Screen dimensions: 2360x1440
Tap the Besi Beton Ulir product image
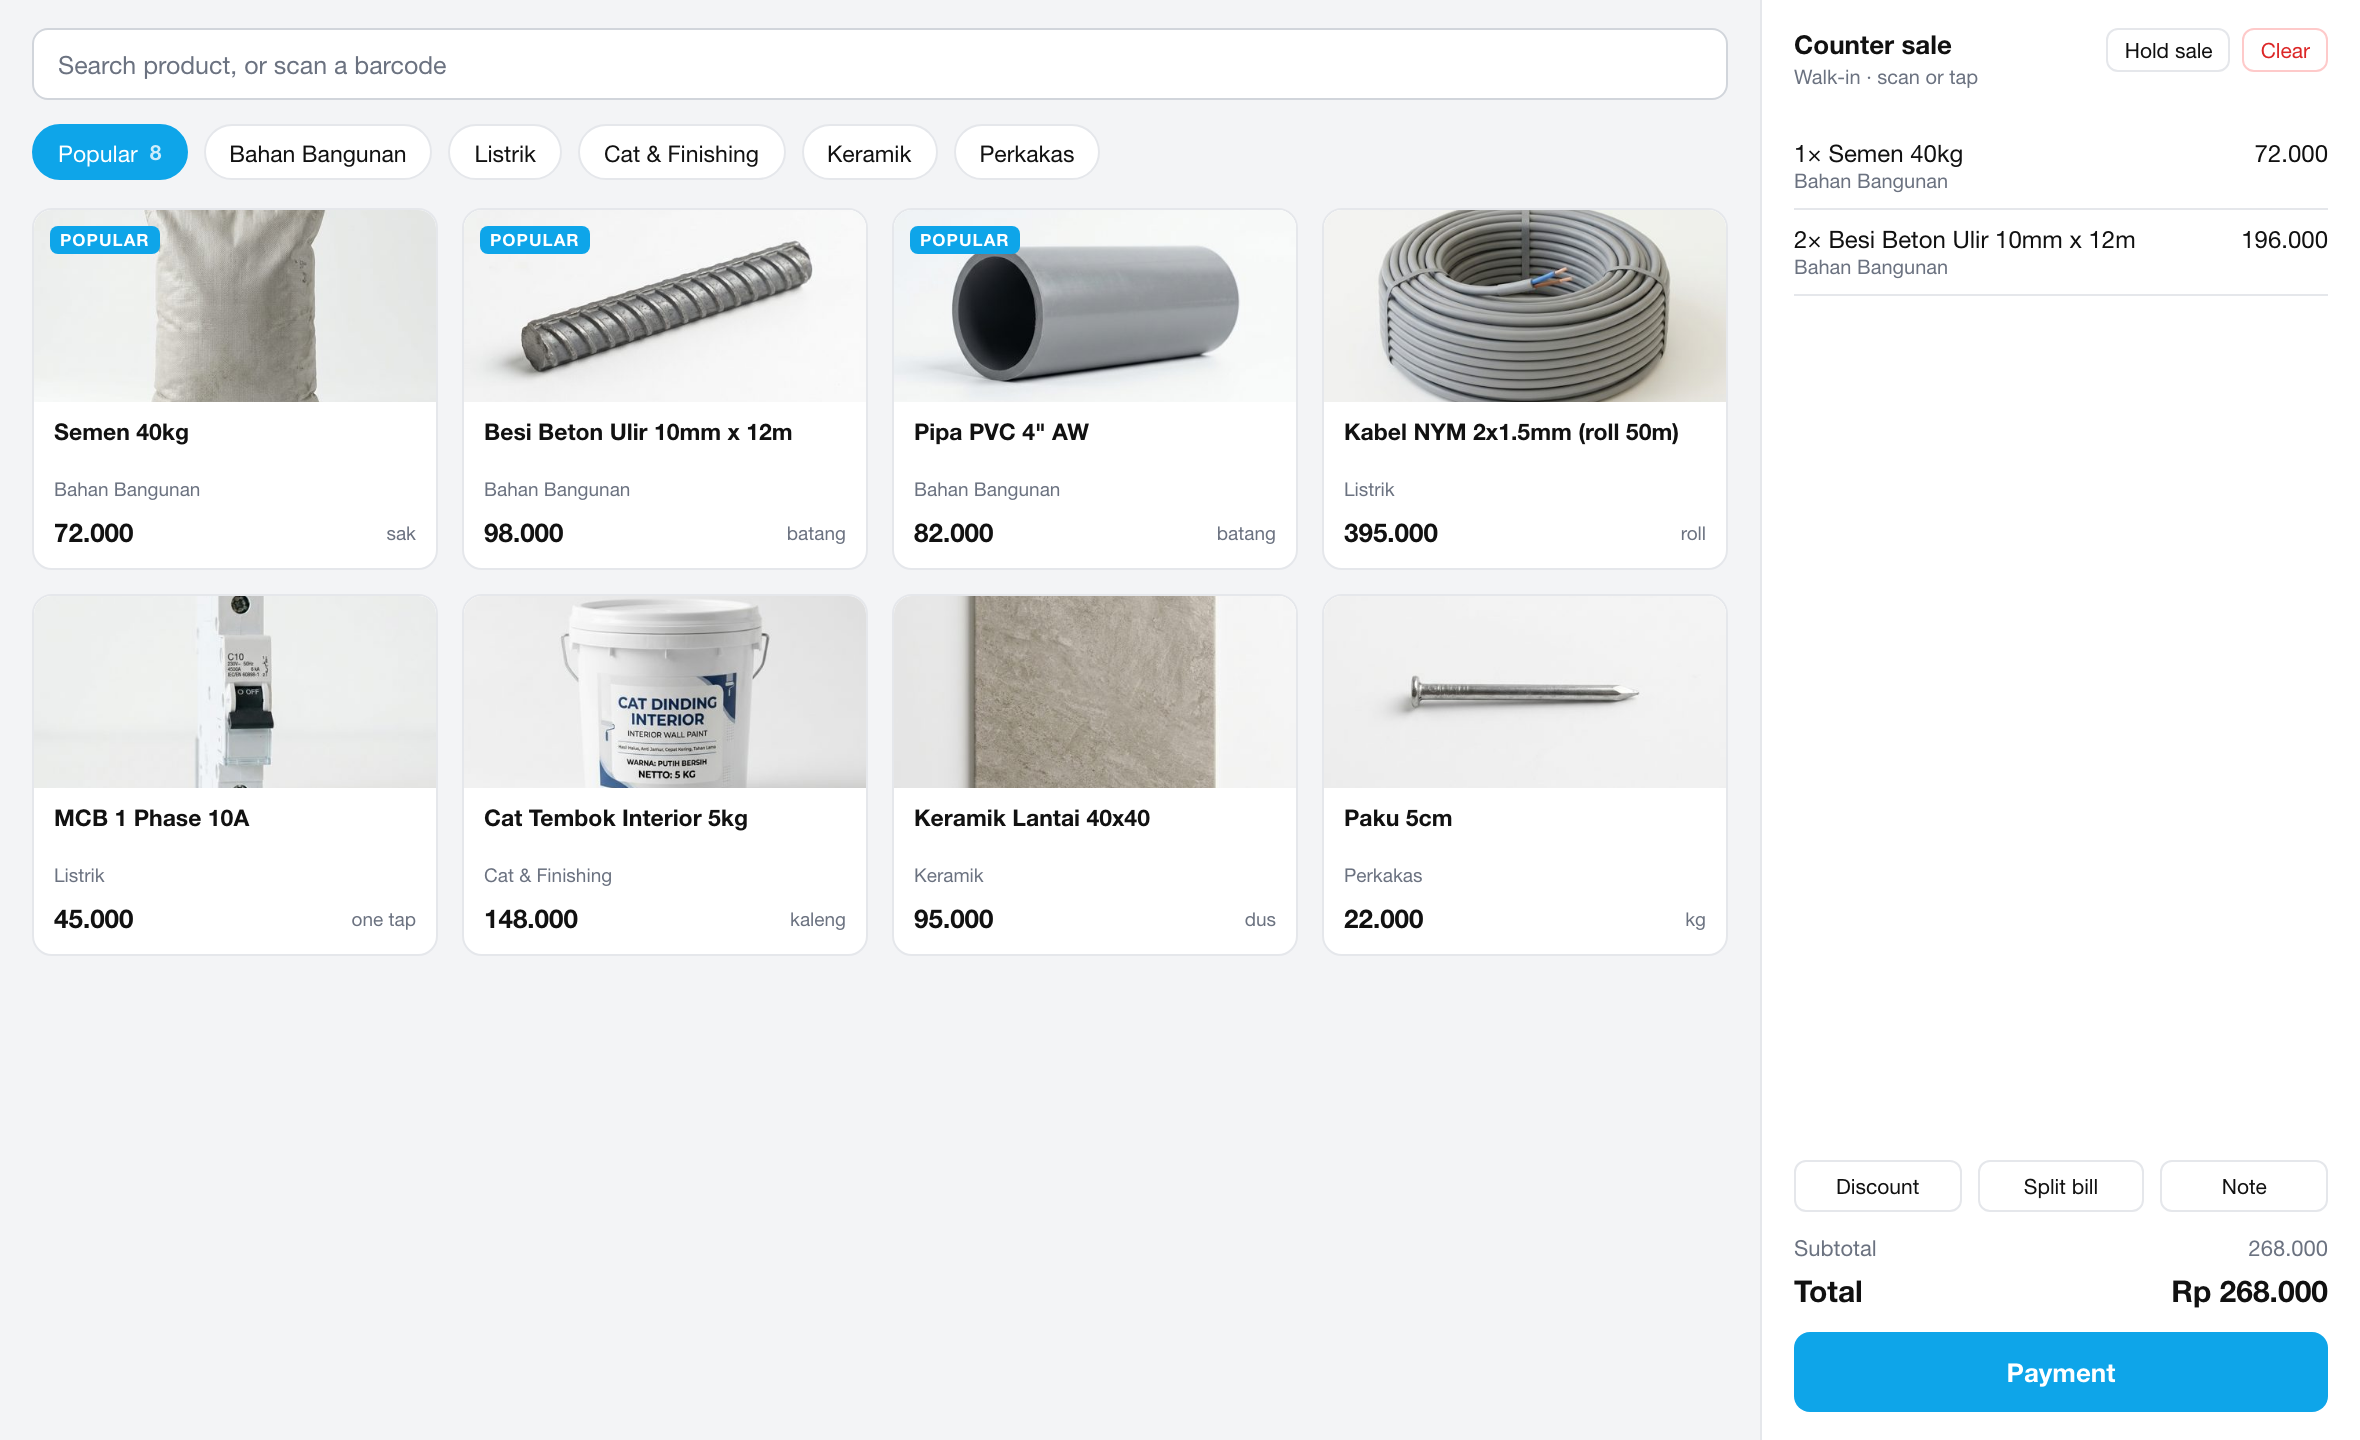click(x=665, y=306)
